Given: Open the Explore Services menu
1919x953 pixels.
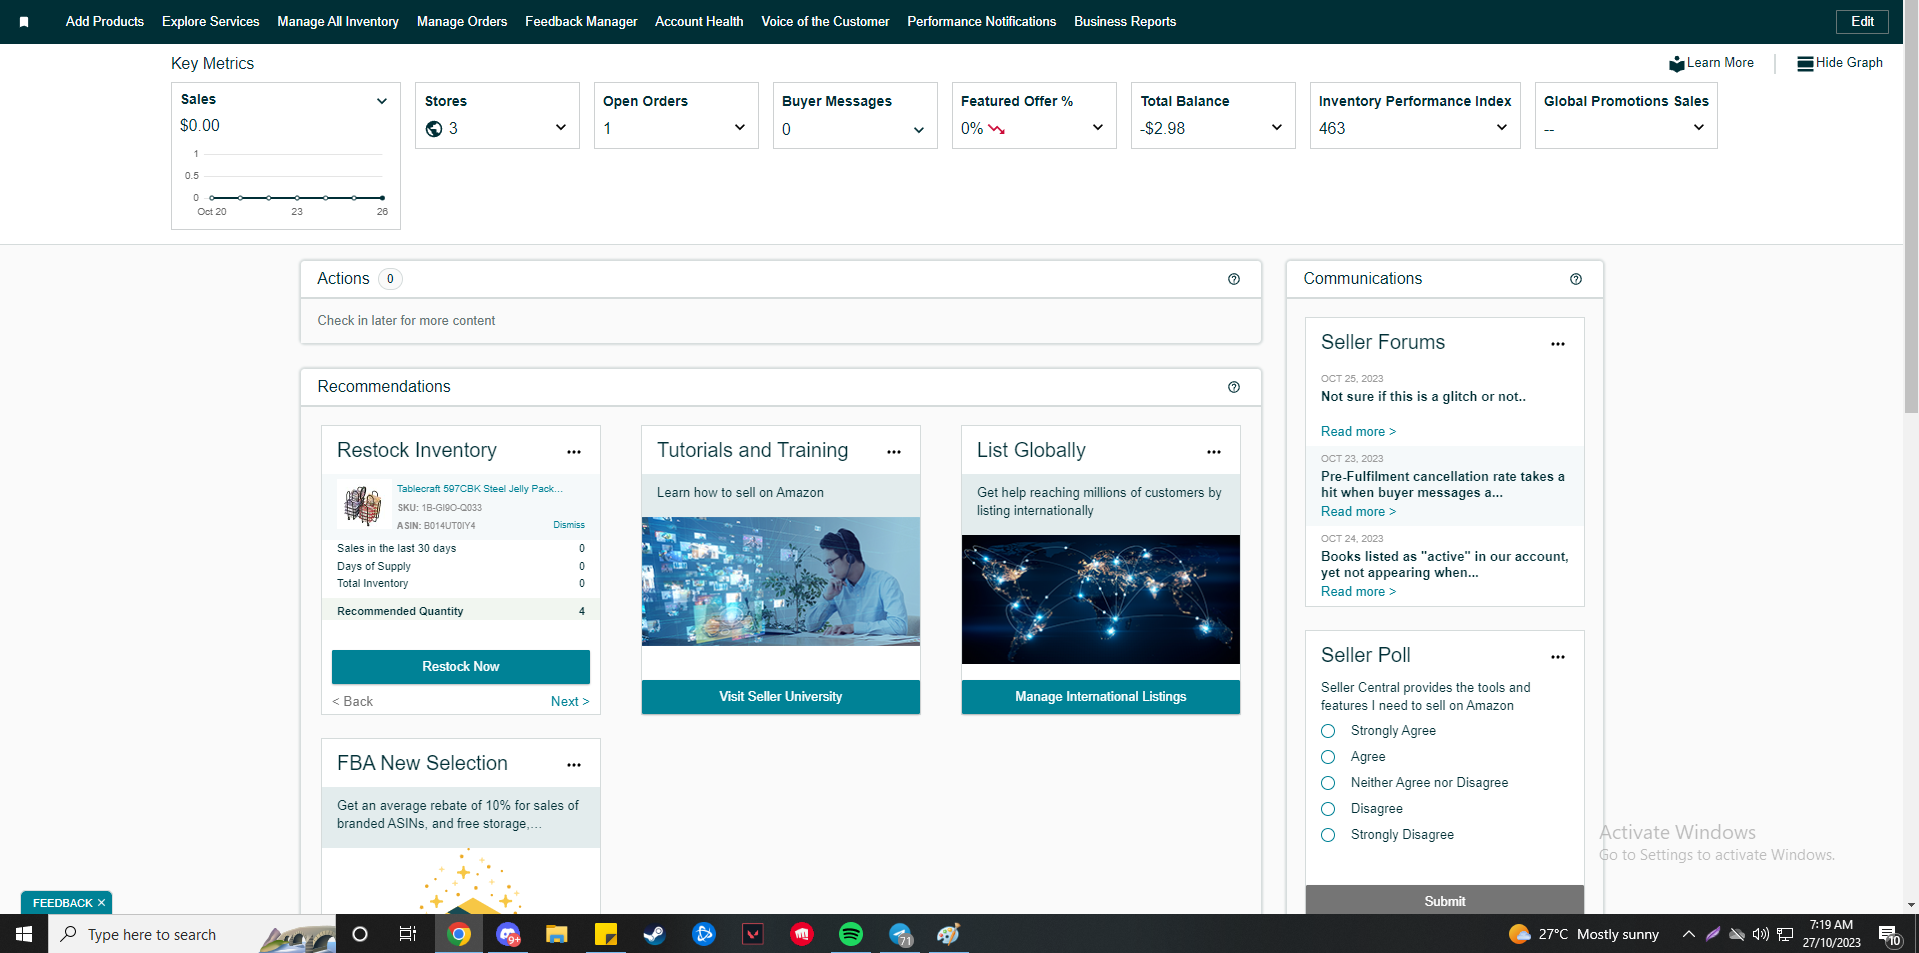Looking at the screenshot, I should [211, 21].
